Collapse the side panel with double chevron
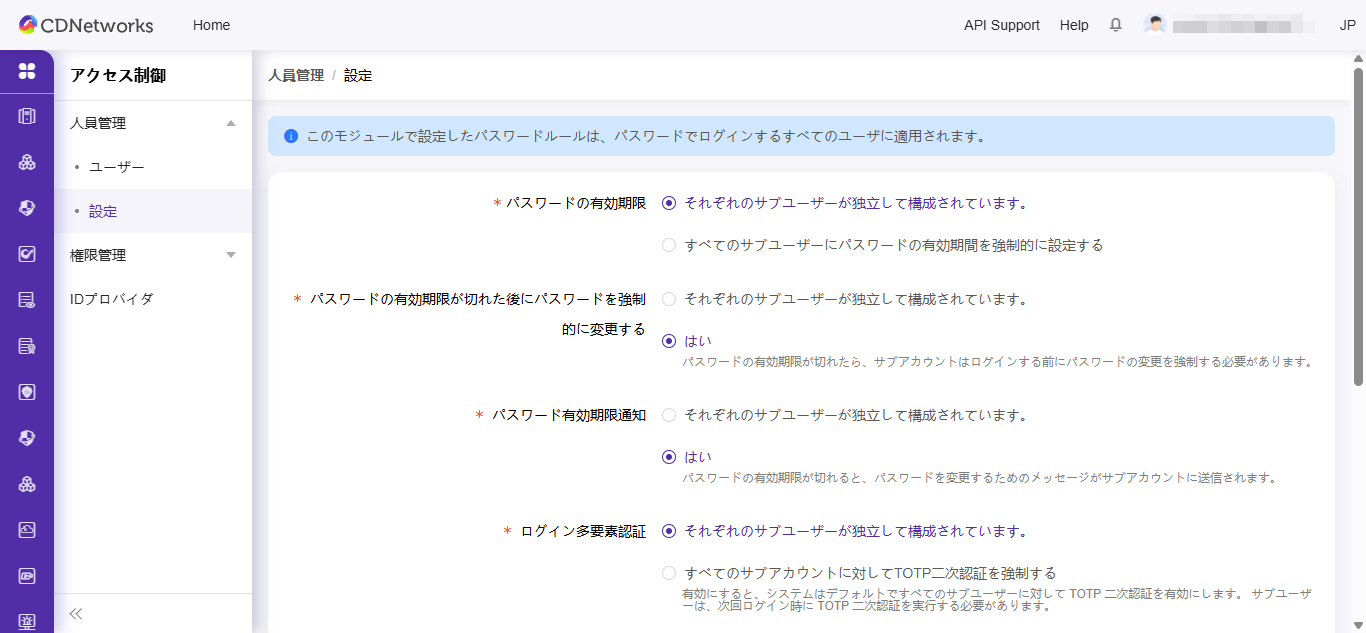Viewport: 1366px width, 633px height. 76,613
